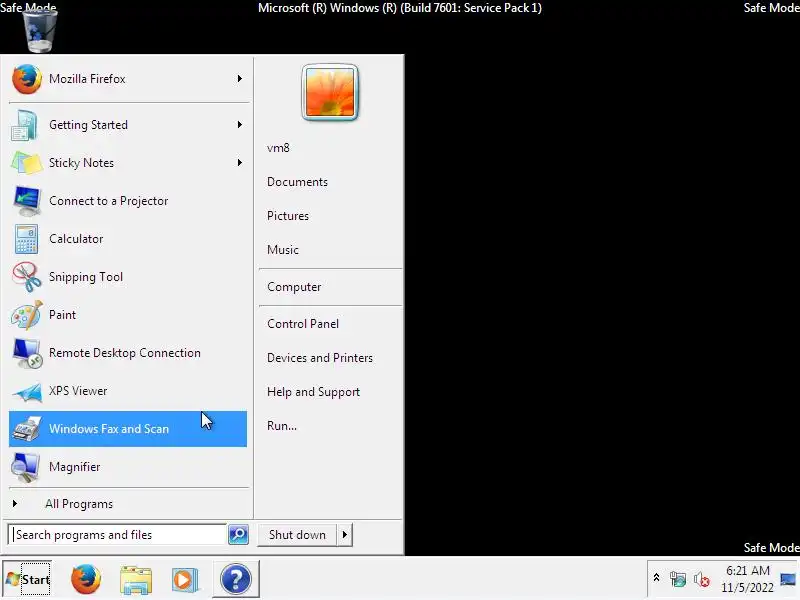Open Help and Support
The image size is (800, 600).
(x=313, y=392)
